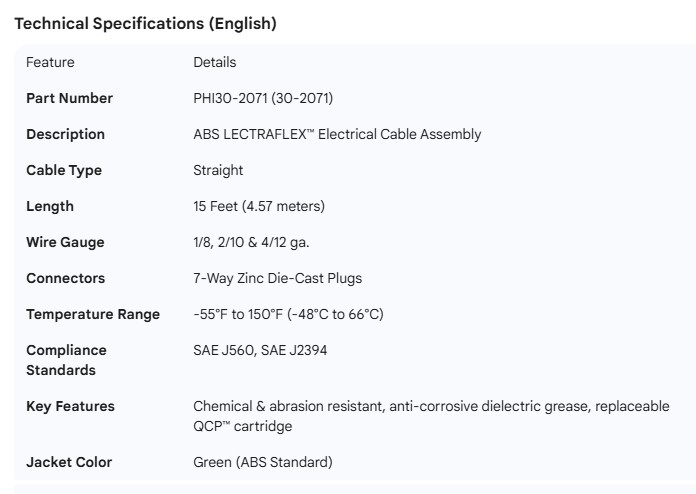Click the ABS LECTRAFLEX description text
Image resolution: width=696 pixels, height=494 pixels.
(337, 134)
